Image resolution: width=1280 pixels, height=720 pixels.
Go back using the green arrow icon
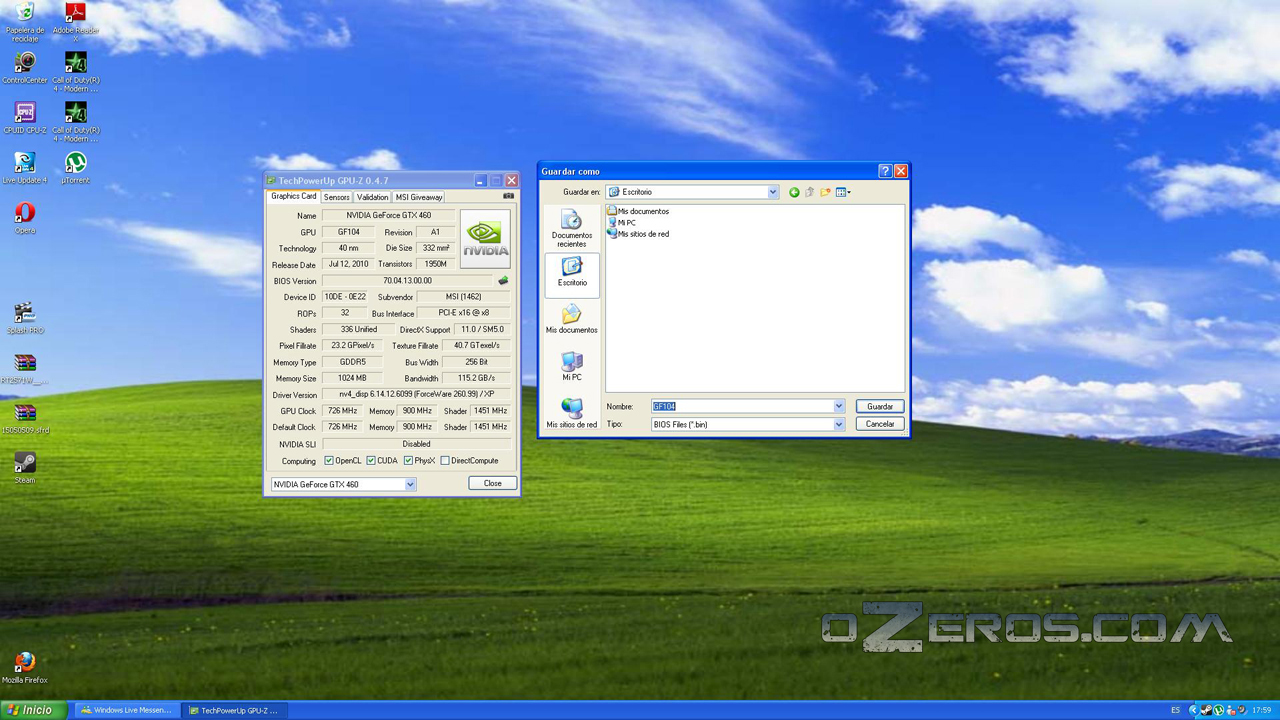tap(794, 192)
